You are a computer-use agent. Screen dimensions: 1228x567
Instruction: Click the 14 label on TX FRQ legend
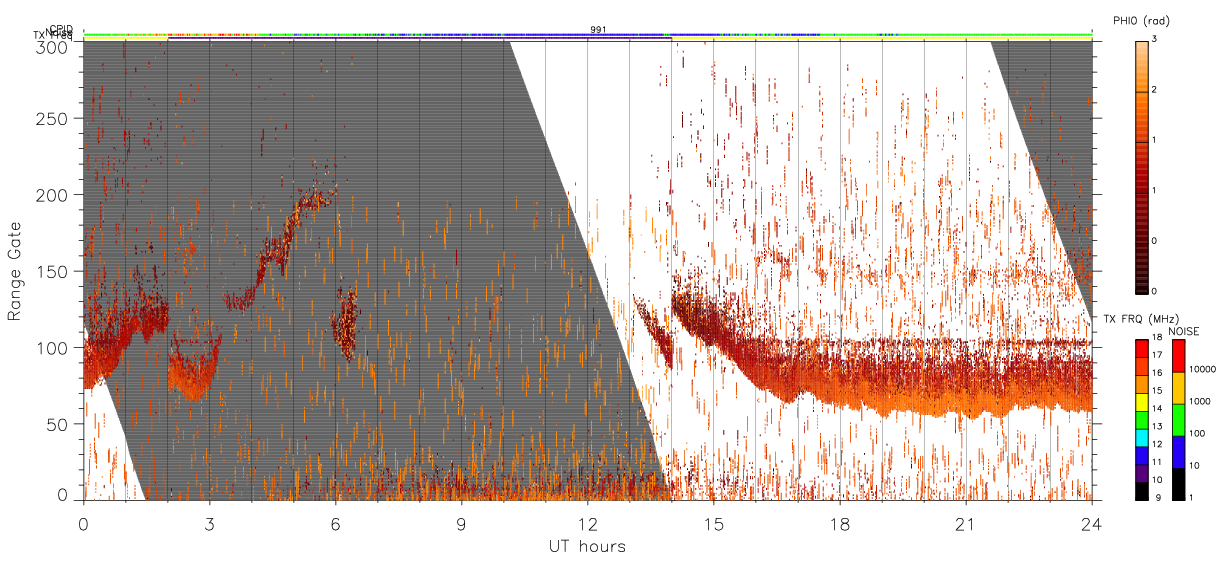click(1158, 410)
